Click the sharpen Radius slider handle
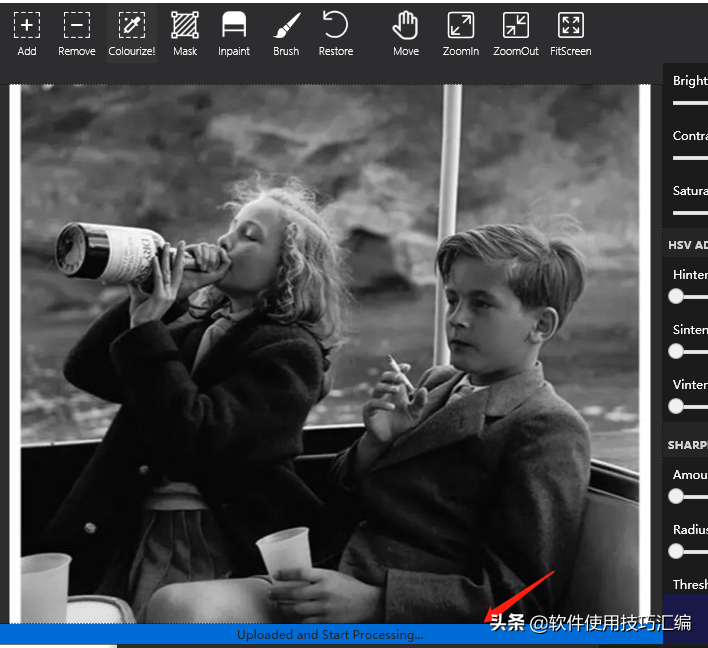708x648 pixels. click(x=677, y=551)
